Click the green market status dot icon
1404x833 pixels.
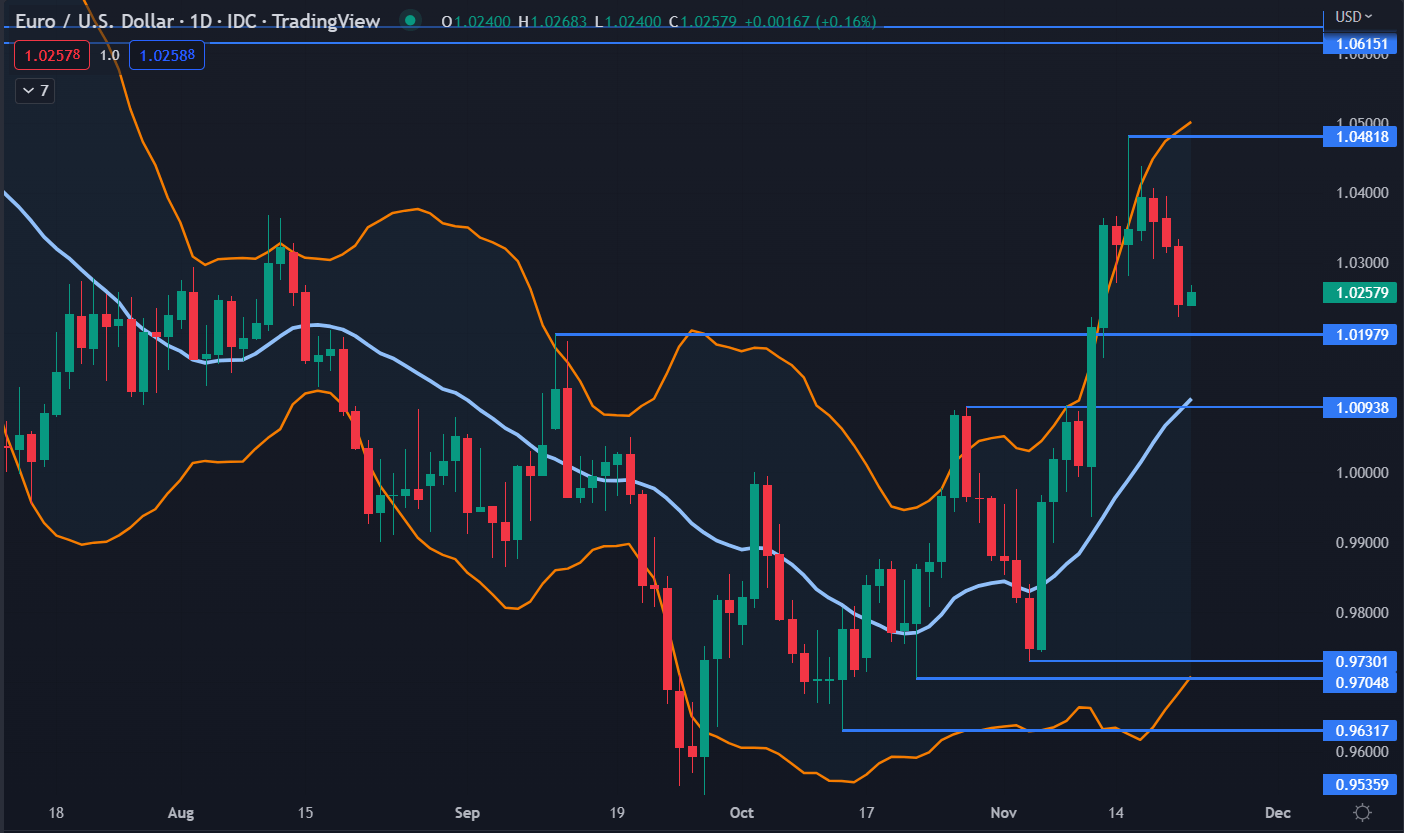point(409,20)
